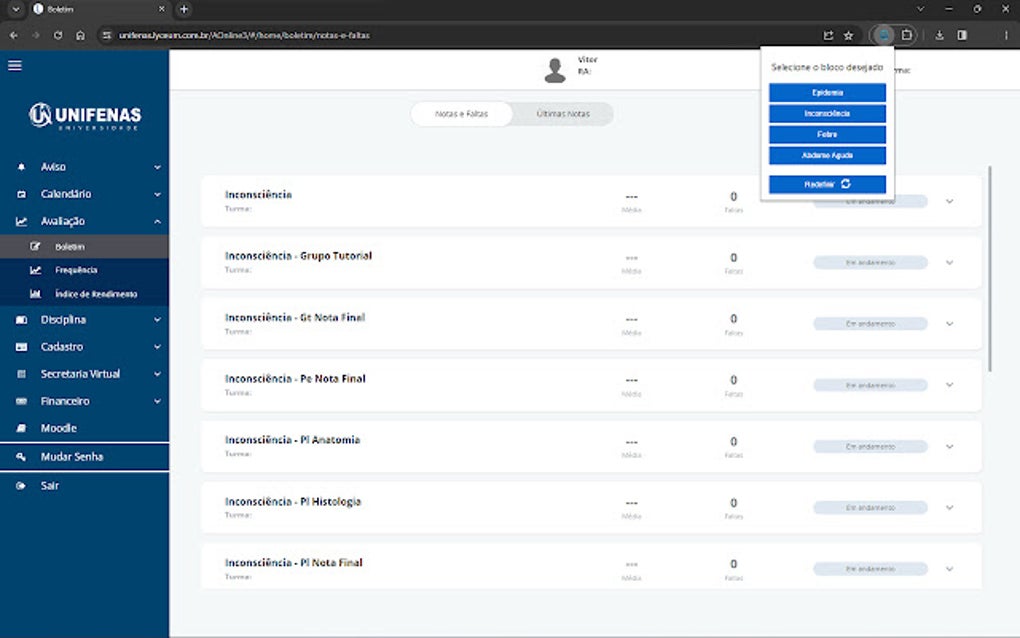This screenshot has width=1020, height=638.
Task: Click the browser reload icon
Action: click(58, 35)
